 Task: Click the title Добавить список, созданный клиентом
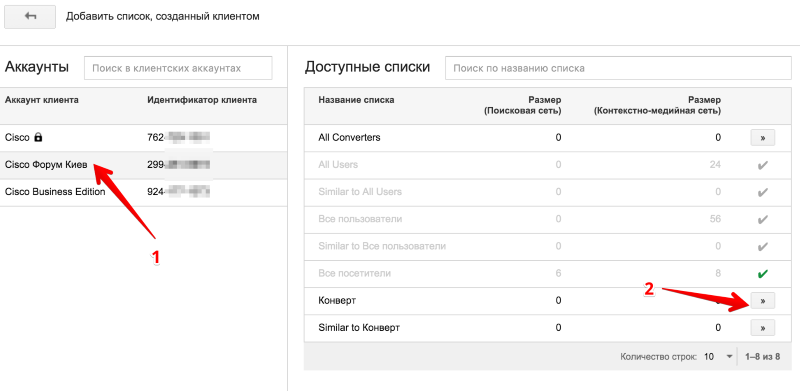[x=163, y=16]
